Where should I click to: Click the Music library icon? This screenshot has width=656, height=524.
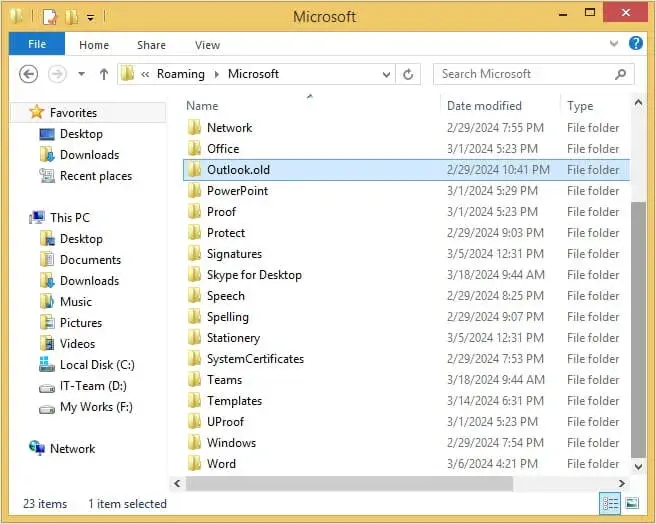(x=47, y=301)
